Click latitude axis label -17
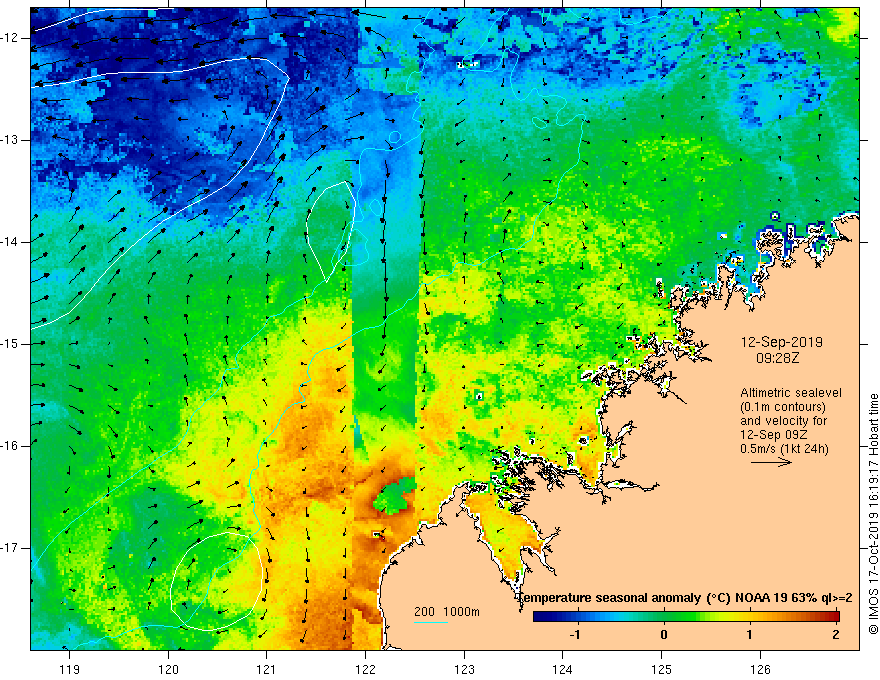This screenshot has height=680, width=880. click(11, 548)
